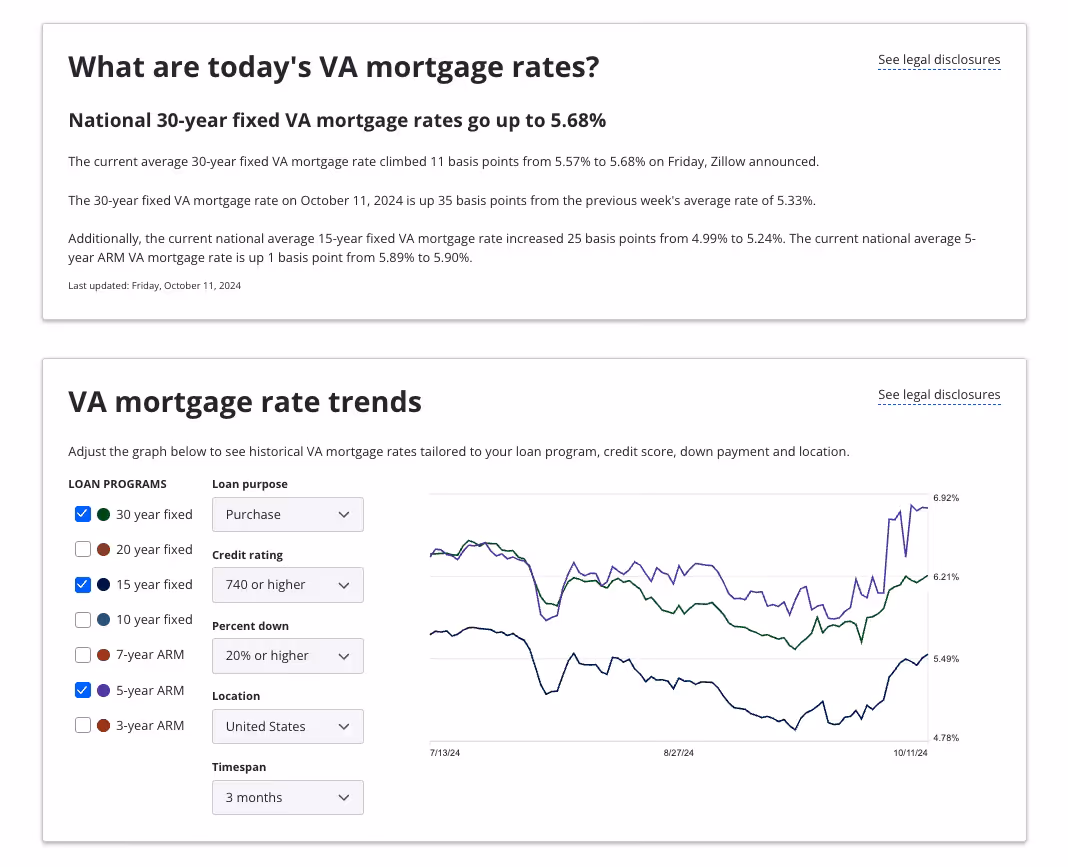Click the 10/11/24 date on chart axis
The height and width of the screenshot is (867, 1068).
pyautogui.click(x=911, y=753)
